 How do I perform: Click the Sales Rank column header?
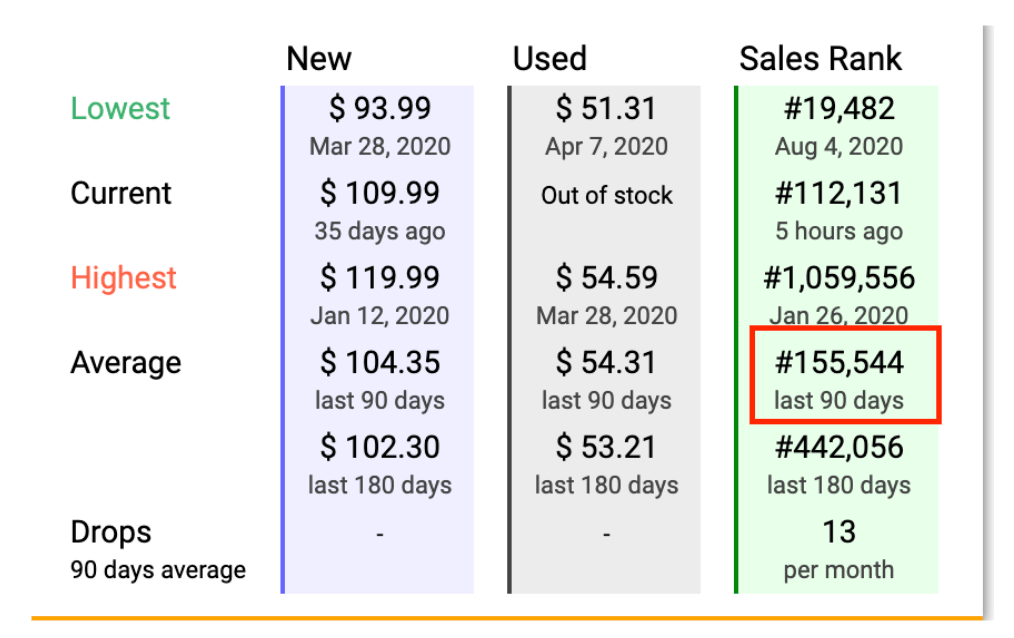[820, 59]
